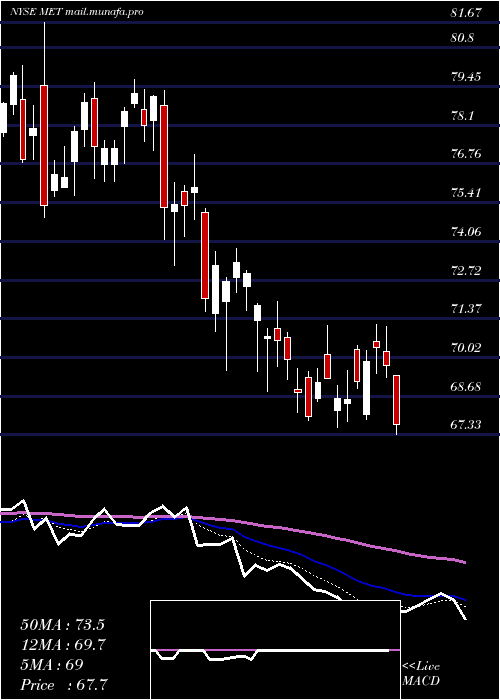Viewport: 500px width, 700px height.
Task: Click the 67.33 price axis label
Action: coord(466,424)
